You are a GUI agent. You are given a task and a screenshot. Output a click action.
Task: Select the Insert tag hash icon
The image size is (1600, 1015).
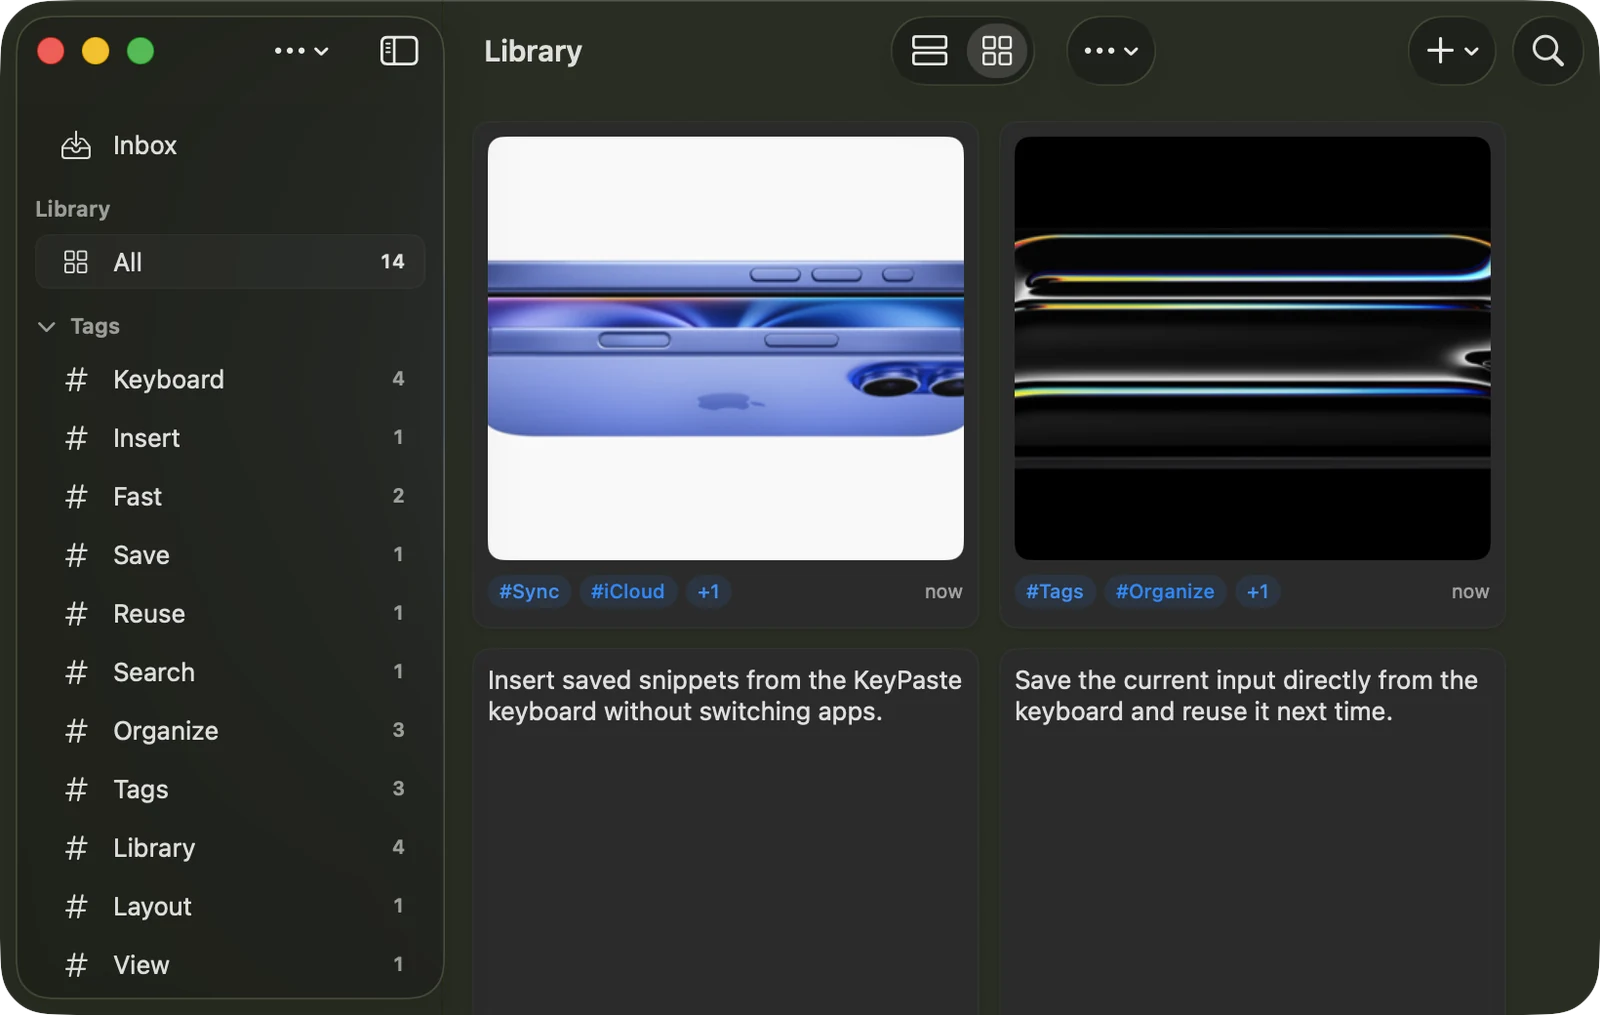pyautogui.click(x=76, y=438)
